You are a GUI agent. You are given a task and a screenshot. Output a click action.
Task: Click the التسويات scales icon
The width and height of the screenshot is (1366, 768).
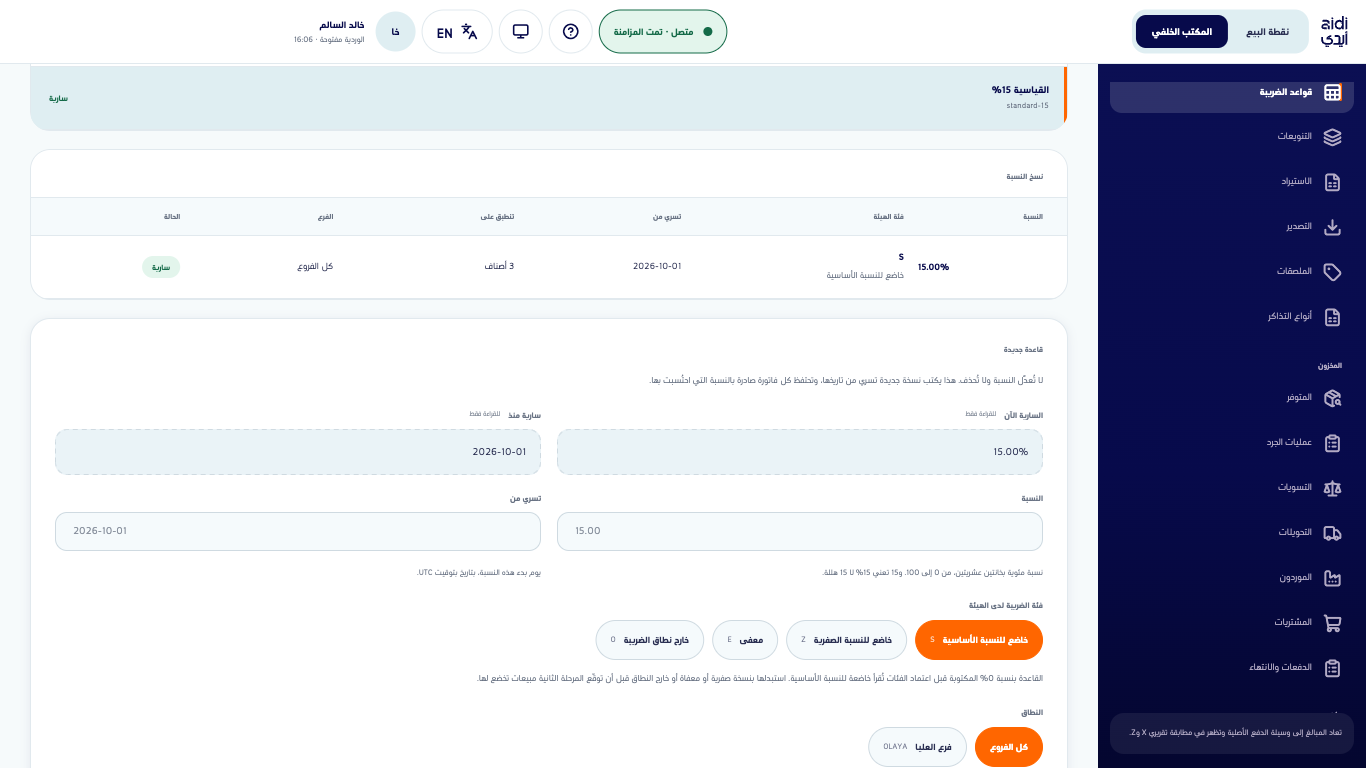click(1332, 488)
